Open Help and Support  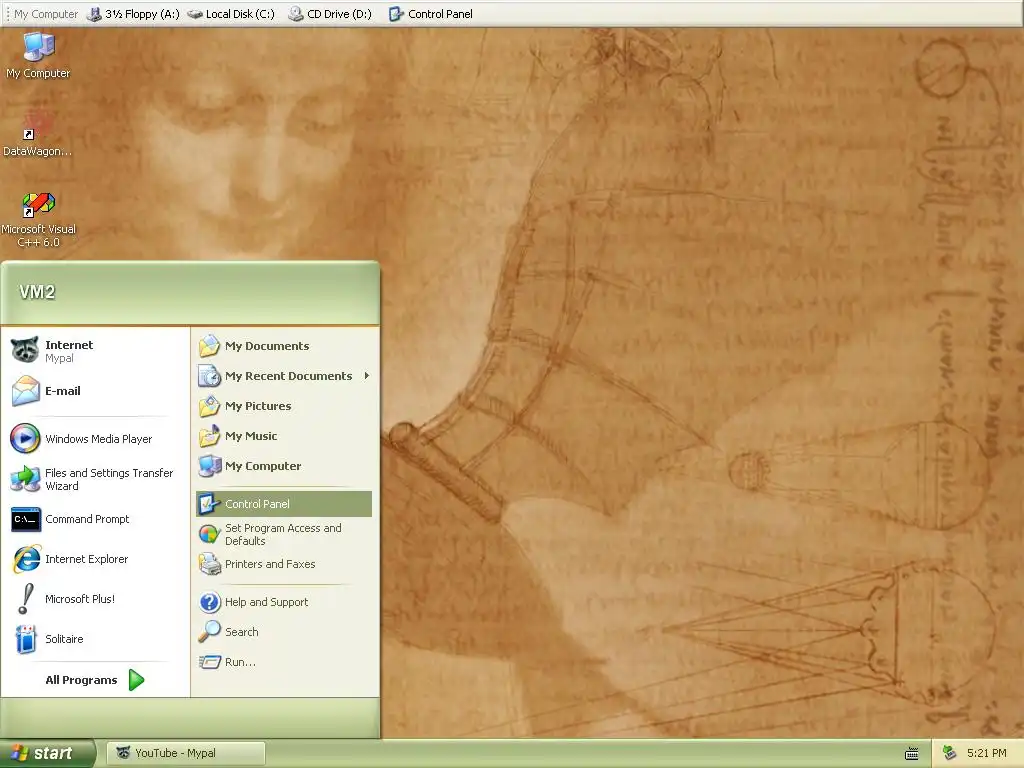[x=283, y=602]
